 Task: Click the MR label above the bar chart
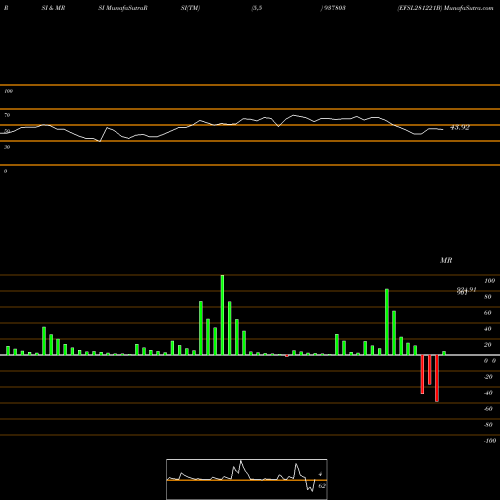[x=446, y=260]
